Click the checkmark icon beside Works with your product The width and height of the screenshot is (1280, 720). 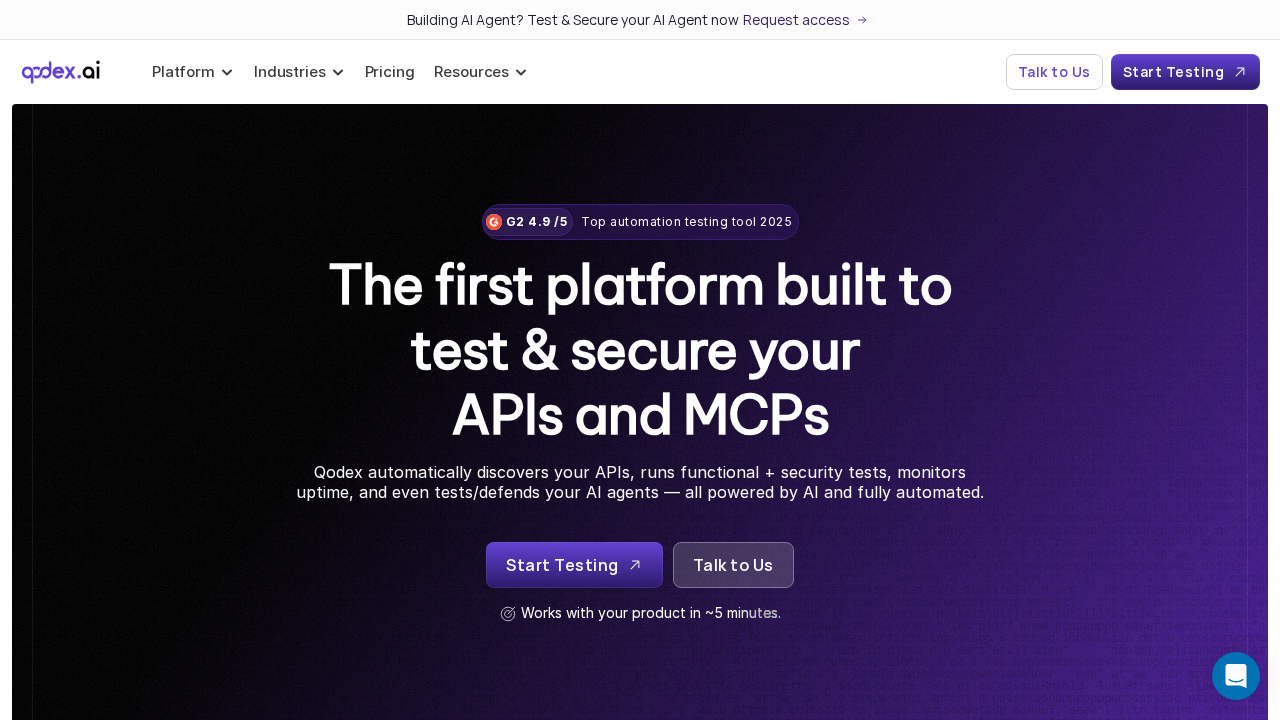[508, 613]
